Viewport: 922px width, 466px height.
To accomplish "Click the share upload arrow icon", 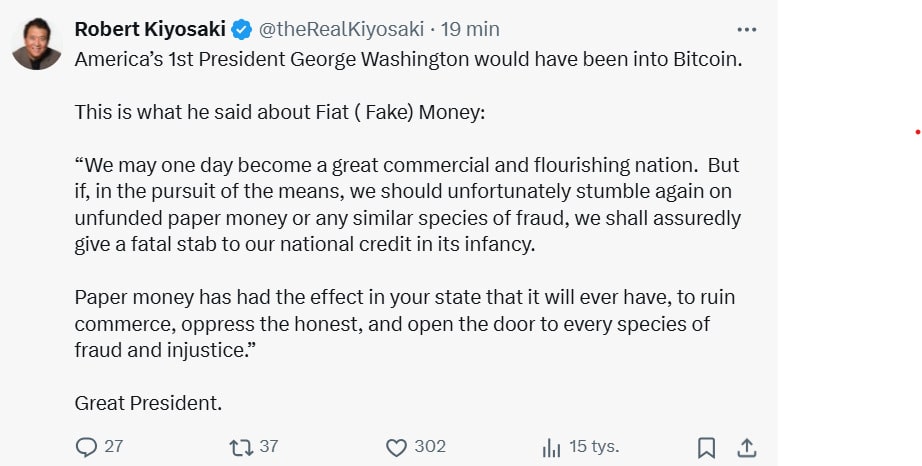I will pos(746,447).
